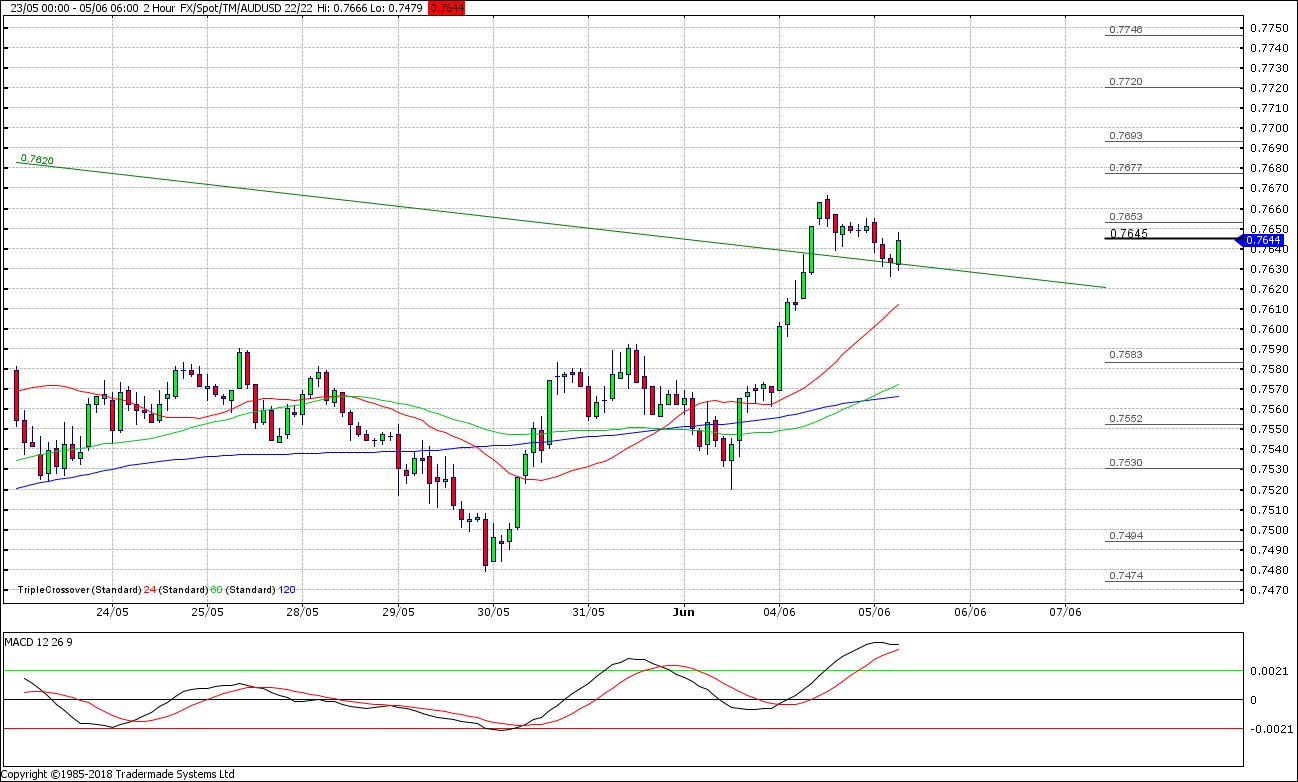The image size is (1298, 782).
Task: Click the green 60 moving average period
Action: pos(216,590)
